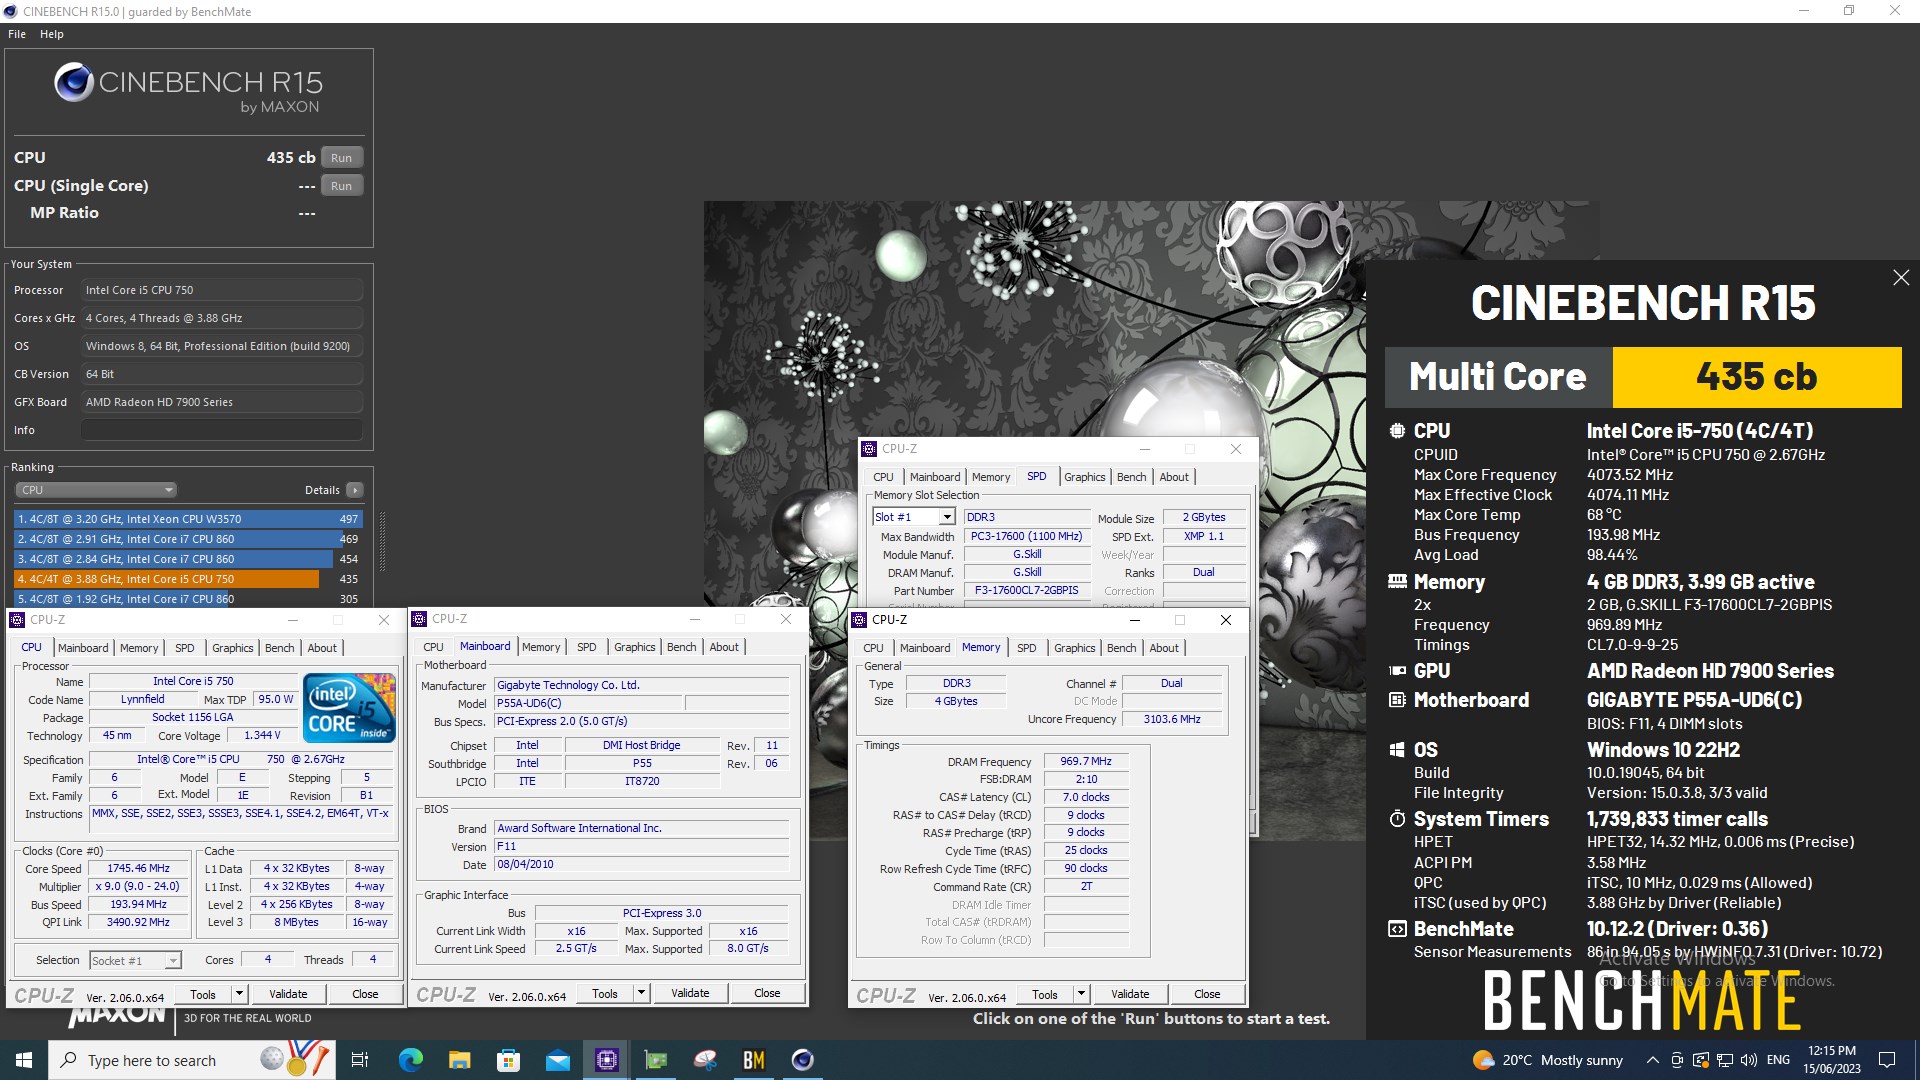Switch to BenchMate via its BM taskbar icon

click(753, 1060)
